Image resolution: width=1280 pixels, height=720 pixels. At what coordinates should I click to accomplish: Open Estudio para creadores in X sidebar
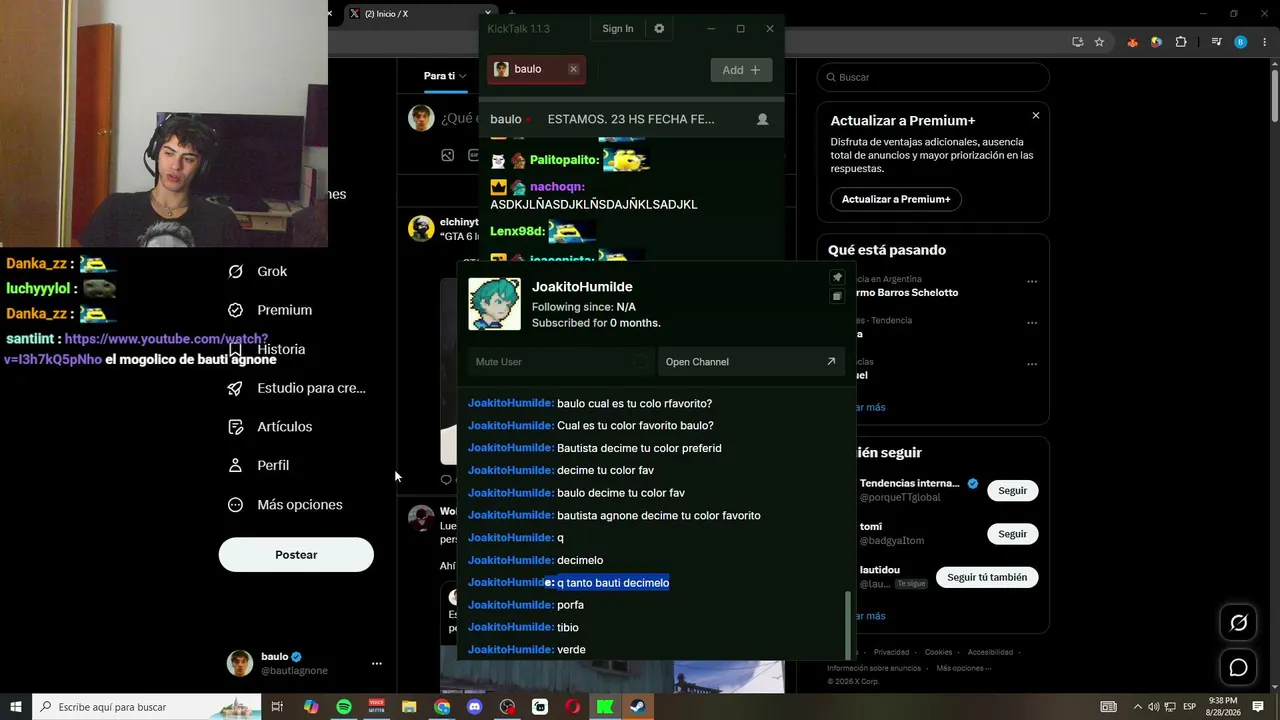tap(297, 388)
